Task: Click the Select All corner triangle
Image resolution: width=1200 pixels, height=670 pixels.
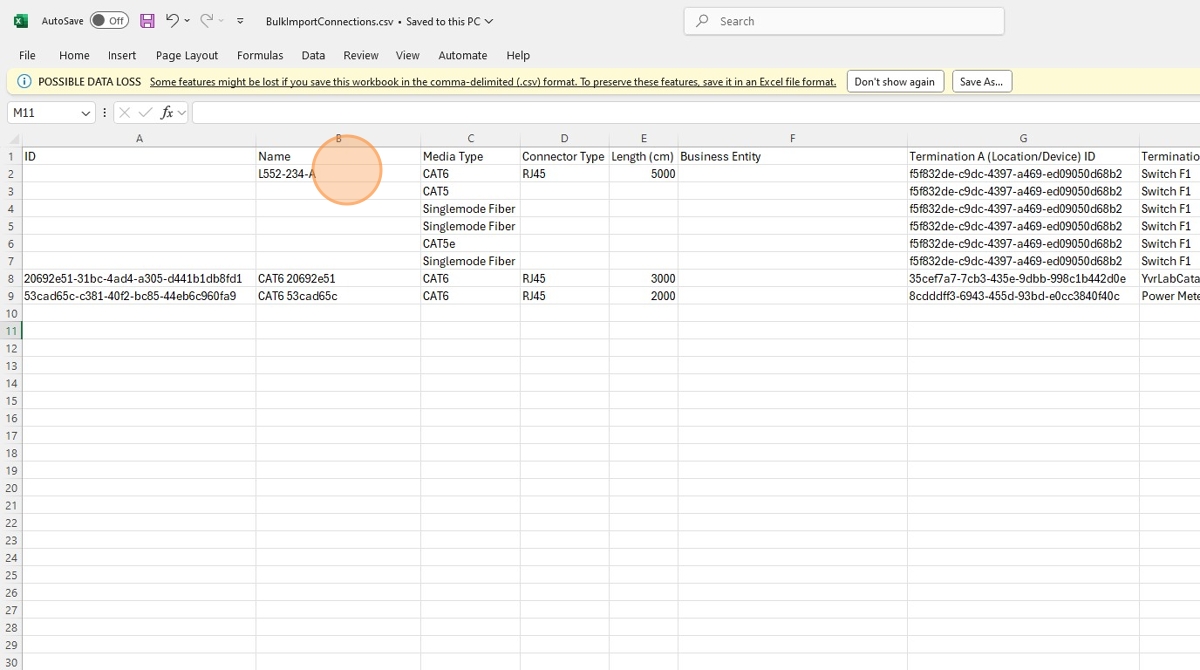Action: point(13,139)
